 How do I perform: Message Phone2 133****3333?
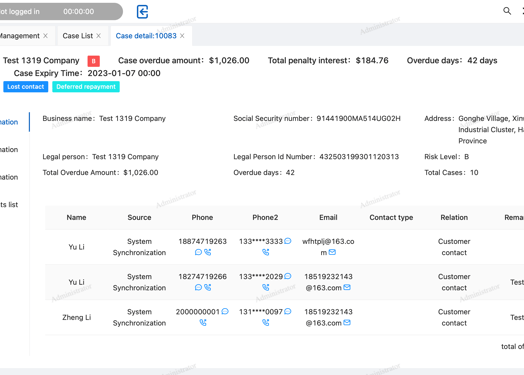pos(288,241)
